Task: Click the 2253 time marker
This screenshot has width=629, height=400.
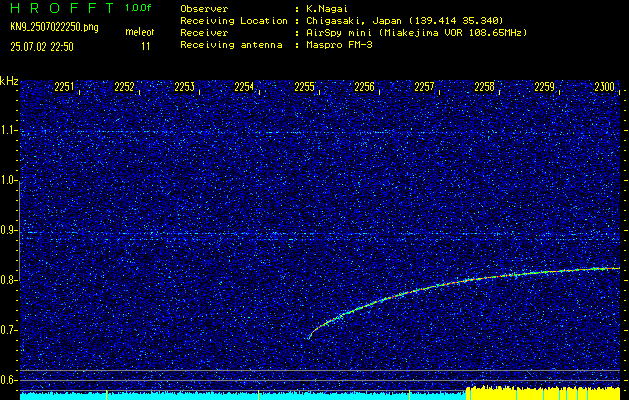Action: click(184, 87)
